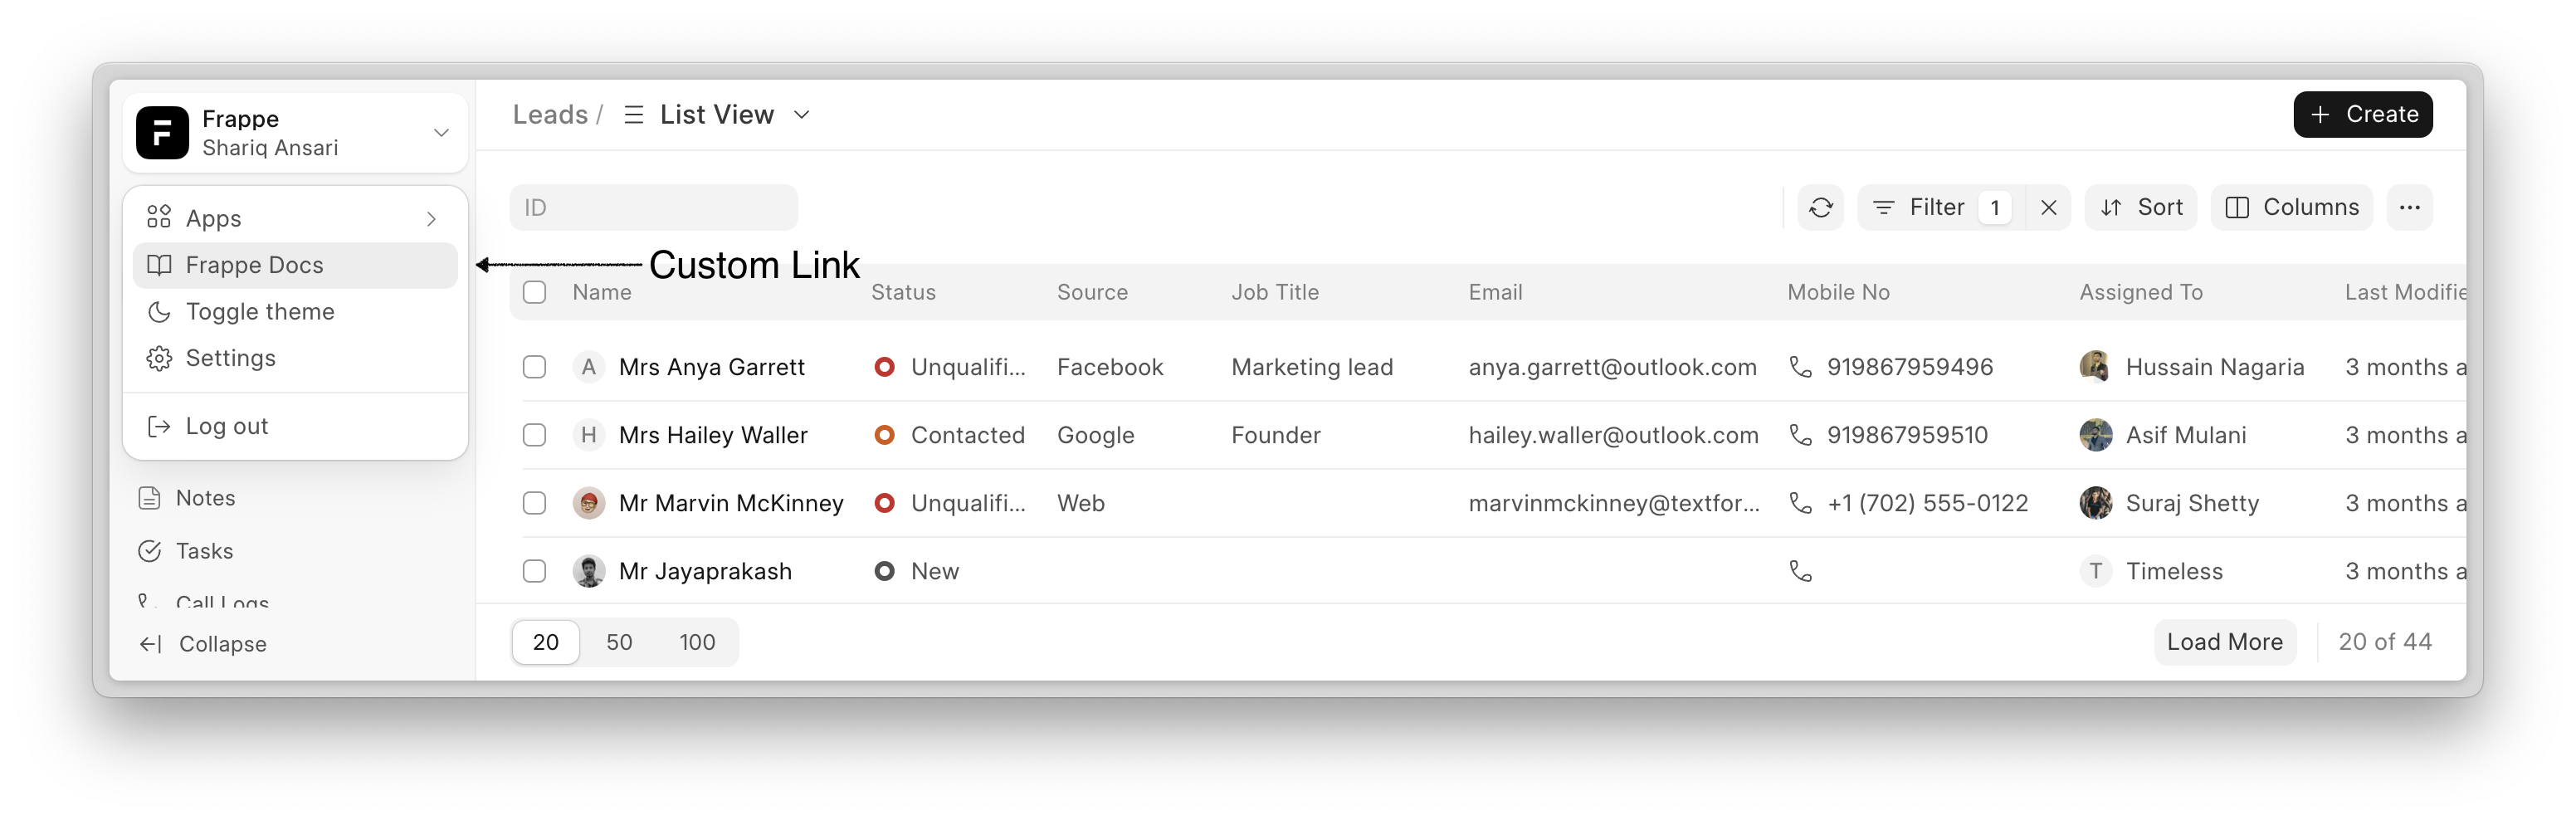This screenshot has width=2576, height=820.
Task: Open the three-dots more options menu
Action: (x=2409, y=207)
